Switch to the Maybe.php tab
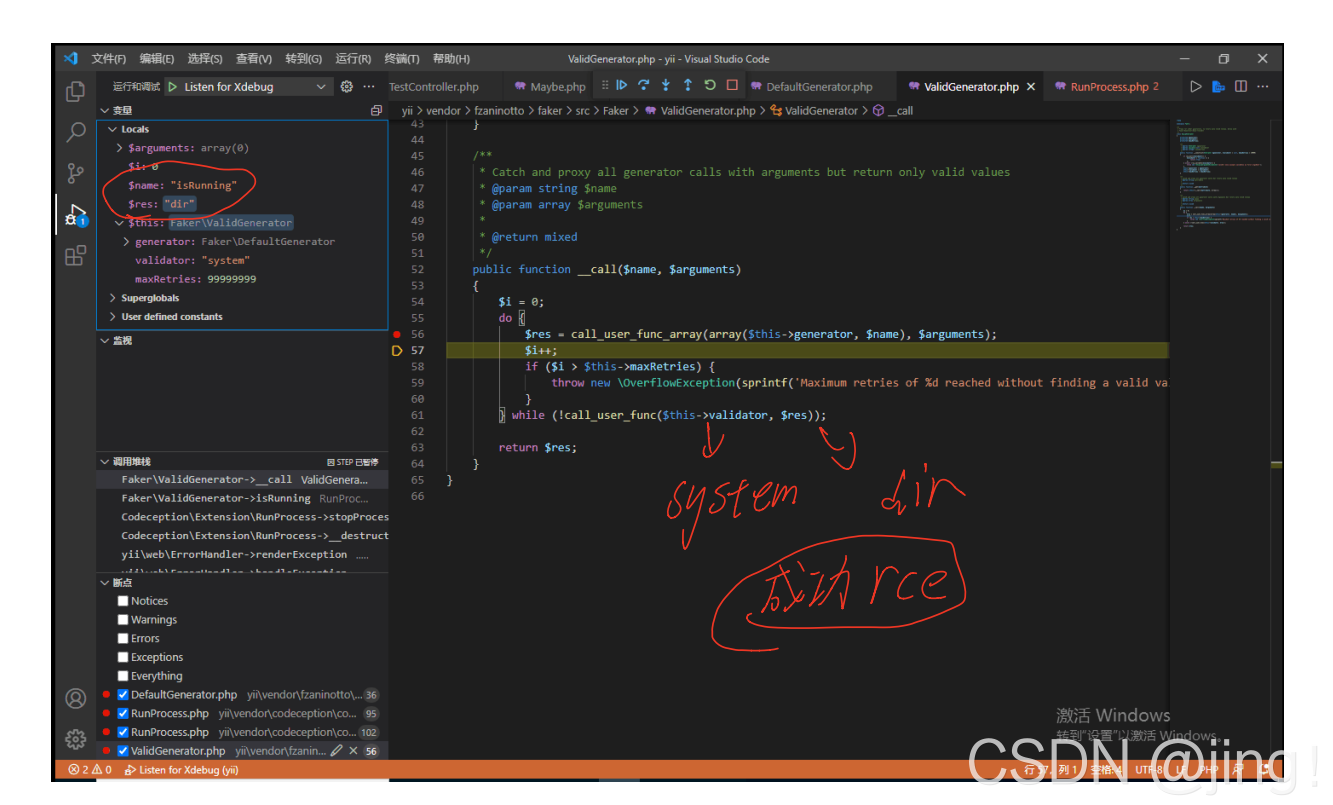This screenshot has width=1333, height=805. tap(551, 87)
